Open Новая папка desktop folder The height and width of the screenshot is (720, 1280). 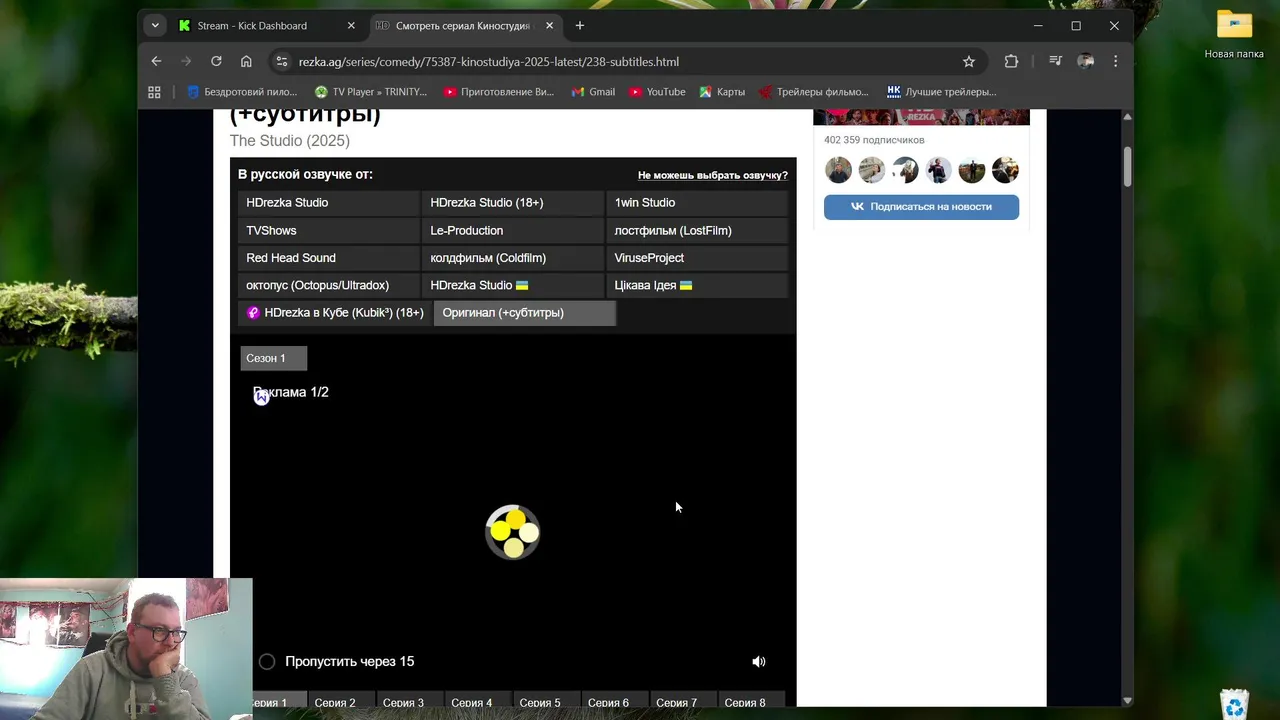point(1234,35)
